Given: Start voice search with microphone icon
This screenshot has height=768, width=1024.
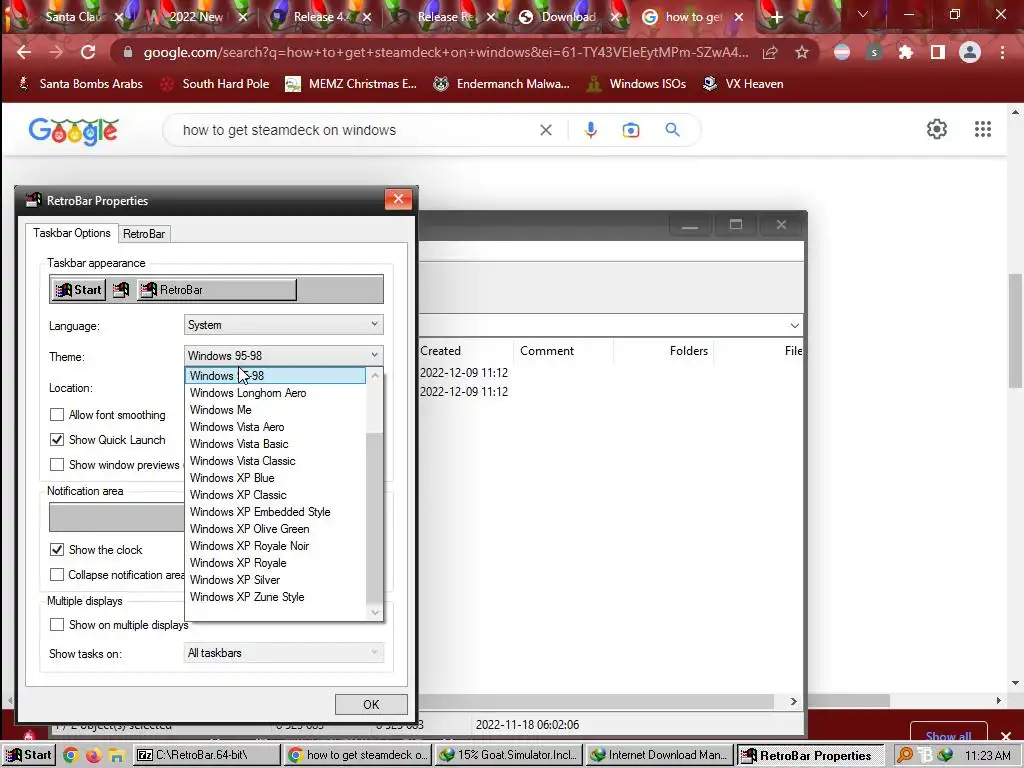Looking at the screenshot, I should [x=590, y=130].
